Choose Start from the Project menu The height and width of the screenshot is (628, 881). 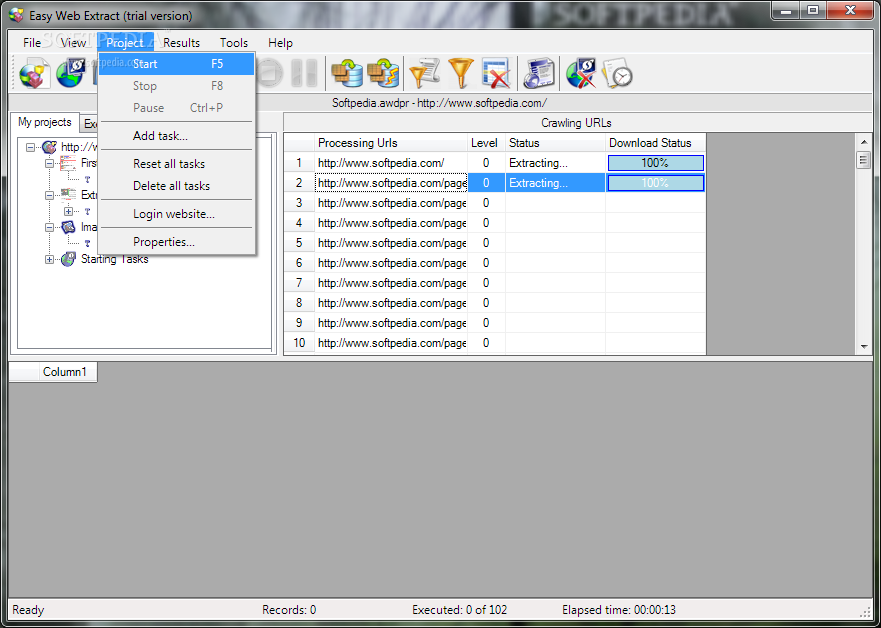click(176, 64)
